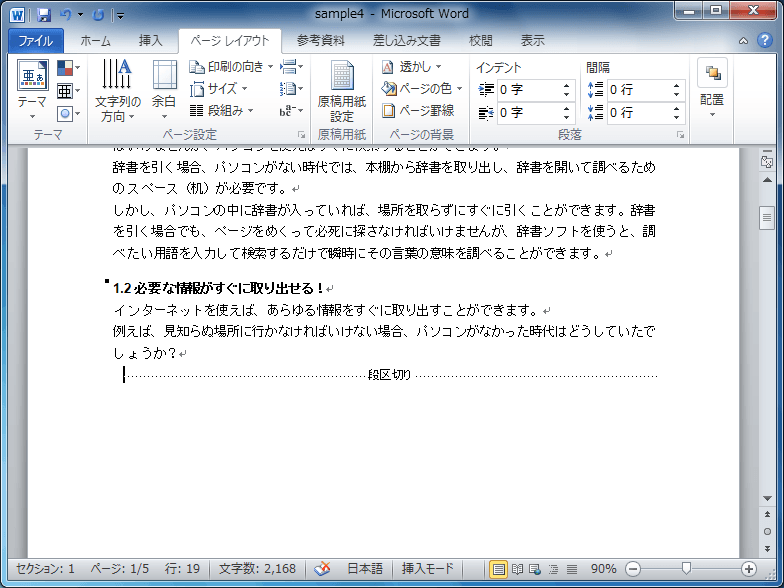The image size is (784, 588).
Task: Click next page double-arrow button
Action: coord(767,548)
